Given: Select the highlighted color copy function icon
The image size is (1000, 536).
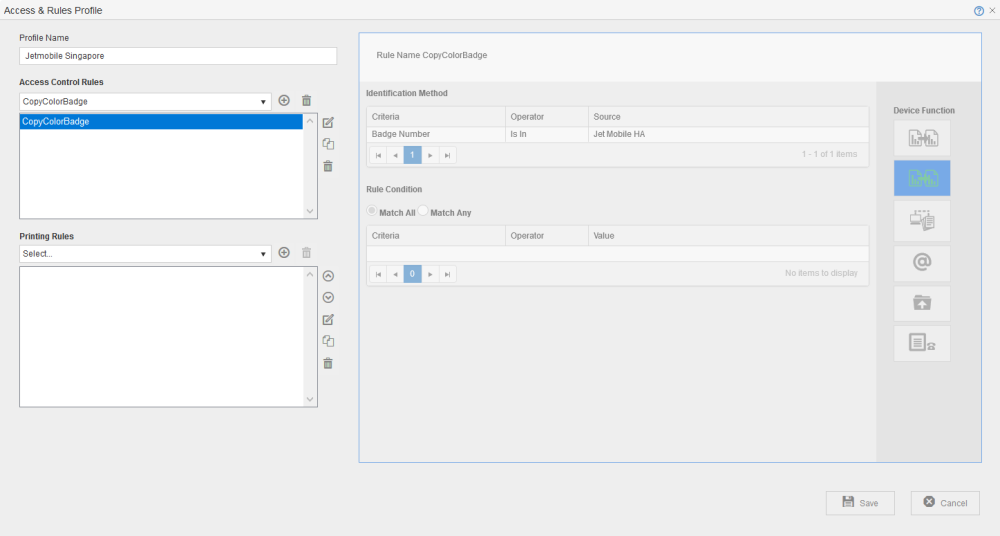Looking at the screenshot, I should pyautogui.click(x=922, y=178).
